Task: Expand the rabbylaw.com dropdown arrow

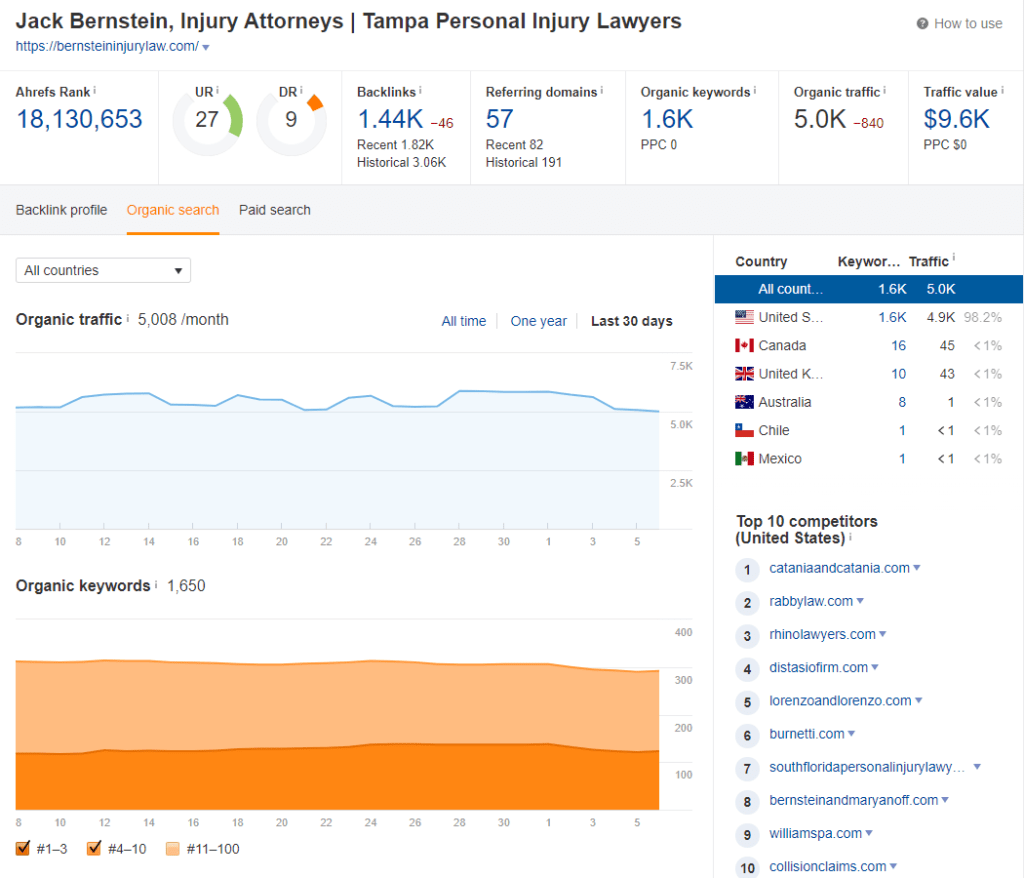Action: (860, 601)
